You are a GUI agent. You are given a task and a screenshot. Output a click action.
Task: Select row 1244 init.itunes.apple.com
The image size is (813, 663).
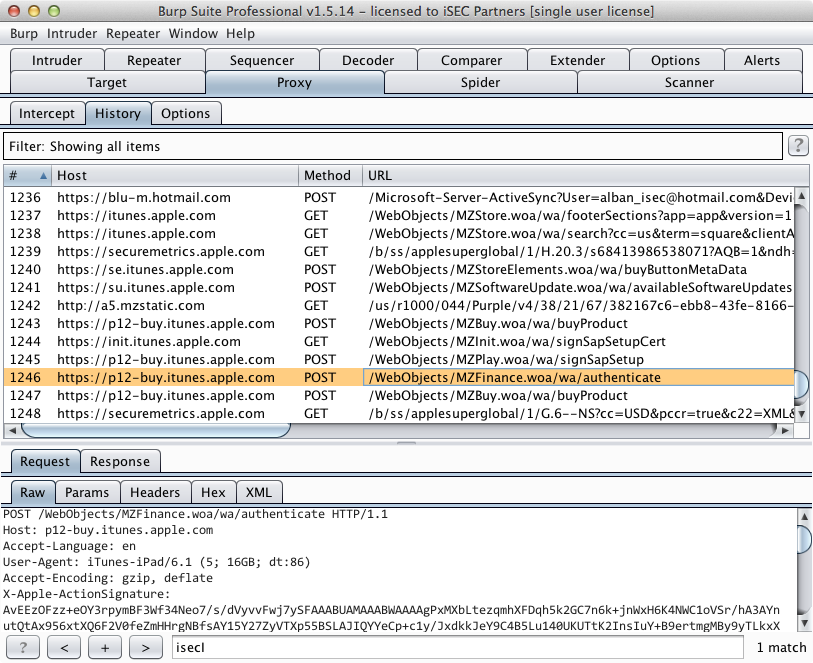[x=399, y=342]
